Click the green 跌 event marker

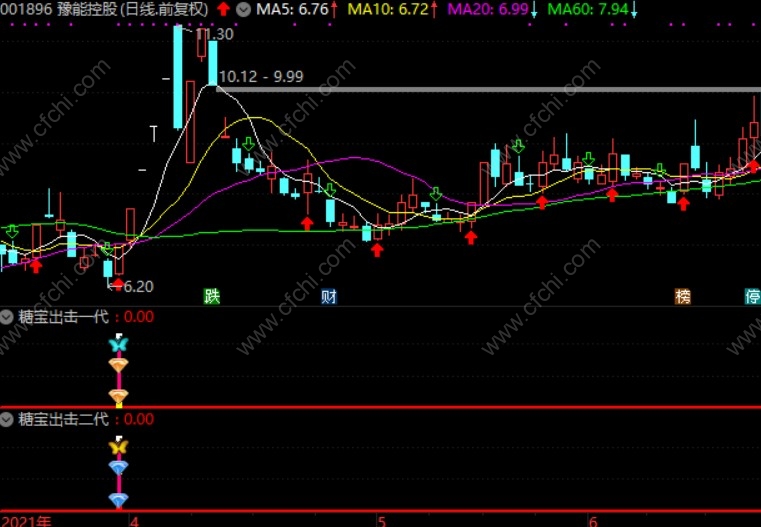click(212, 296)
